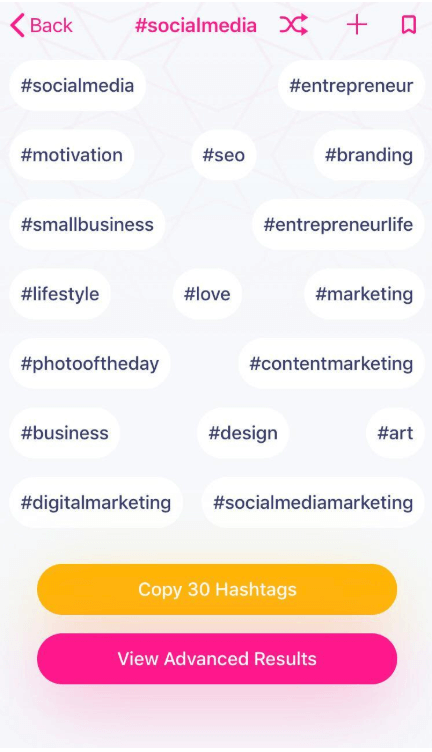Toggle the #socialmedia hashtag chip
The height and width of the screenshot is (752, 432).
pos(77,86)
